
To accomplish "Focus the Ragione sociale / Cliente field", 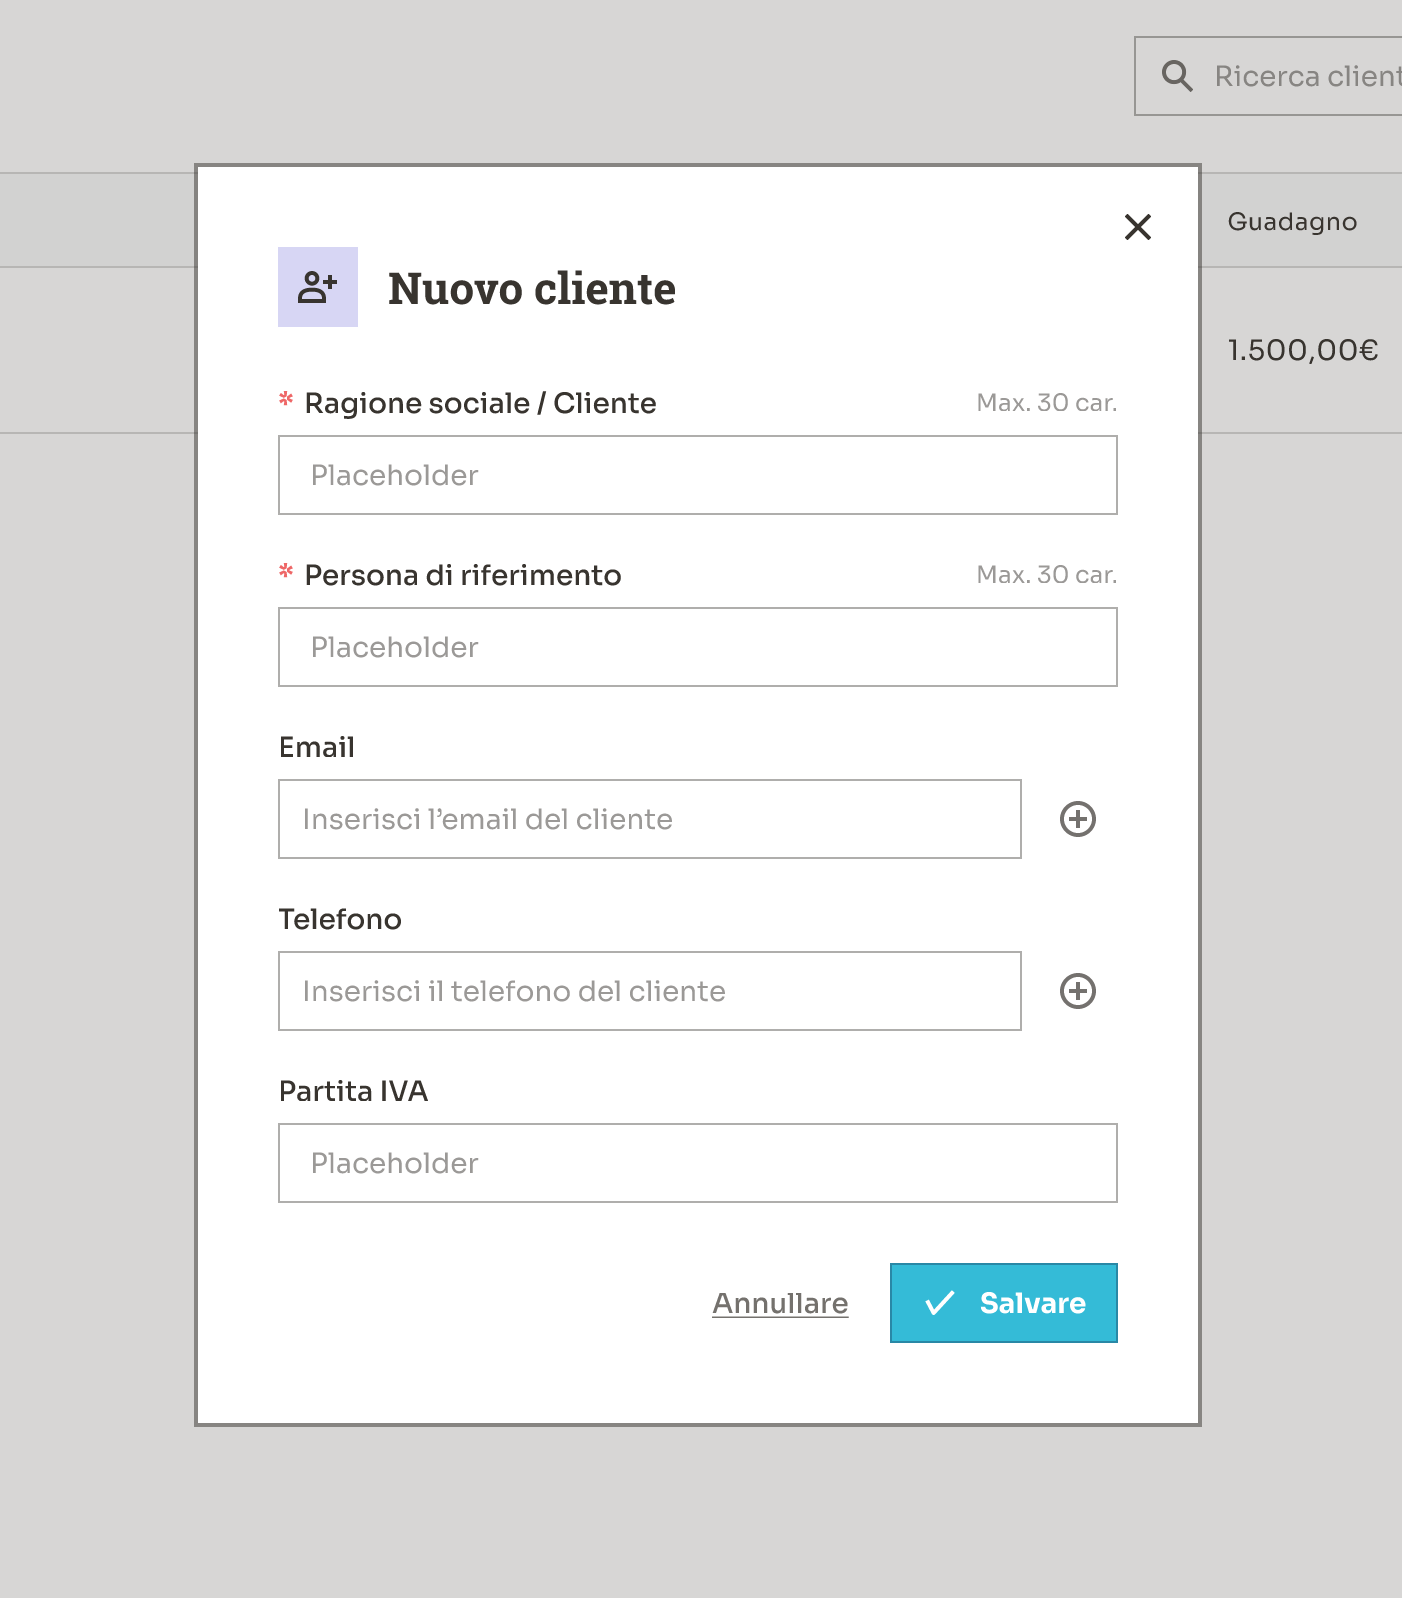I will point(697,475).
